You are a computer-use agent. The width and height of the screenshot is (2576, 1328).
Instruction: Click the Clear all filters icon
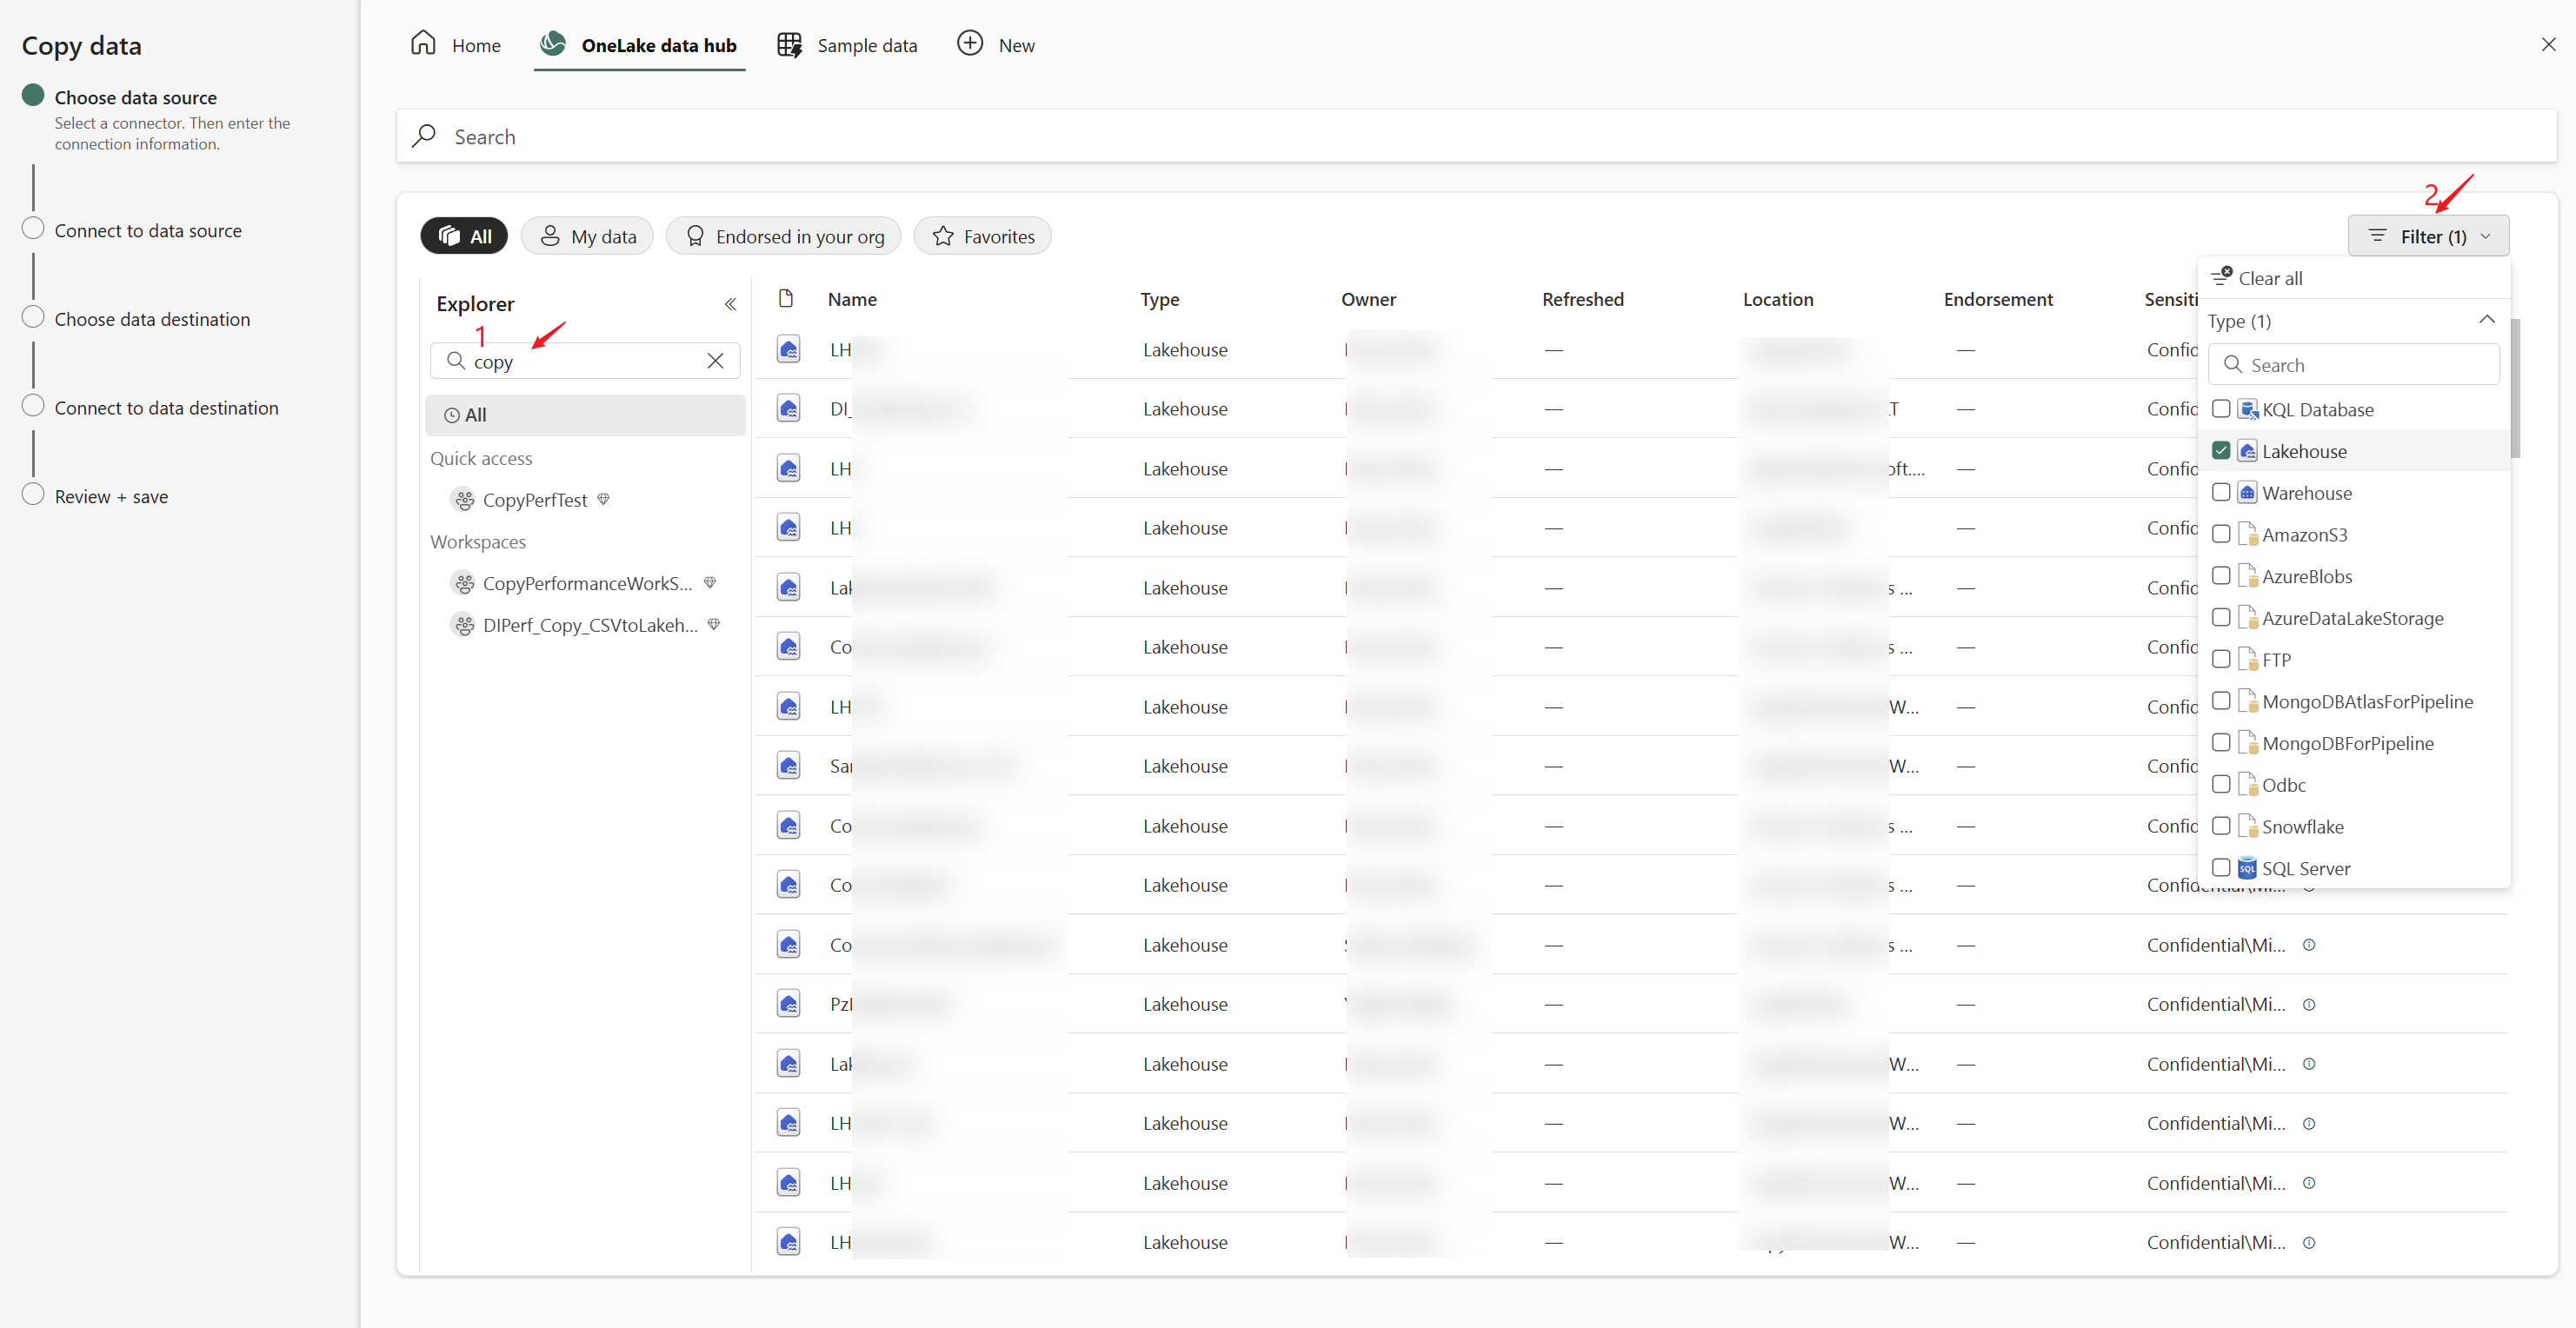pos(2223,276)
